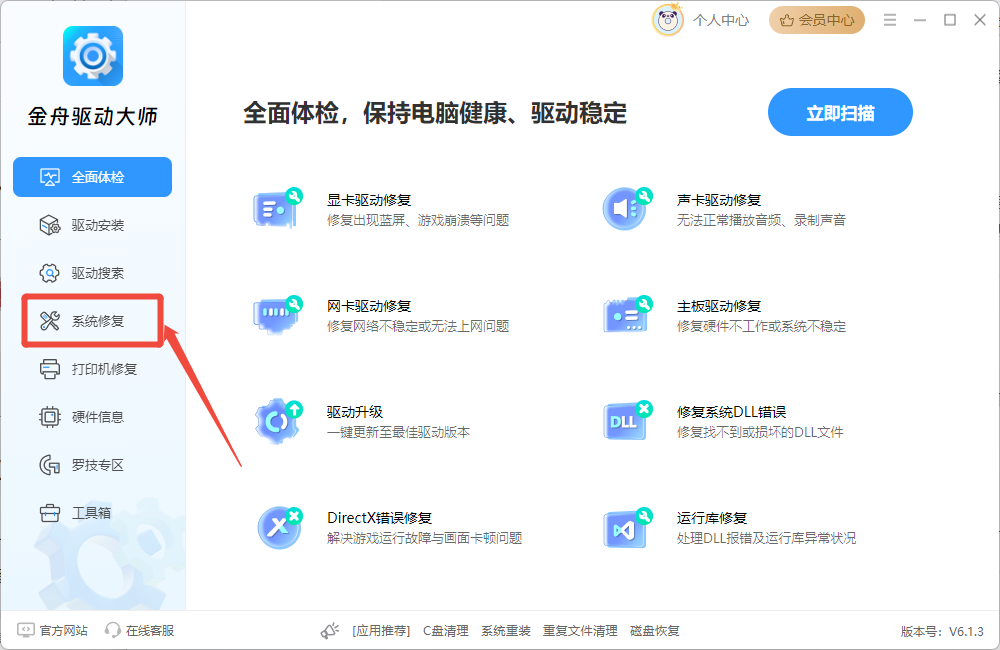
Task: Click the panda avatar icon
Action: click(x=667, y=20)
